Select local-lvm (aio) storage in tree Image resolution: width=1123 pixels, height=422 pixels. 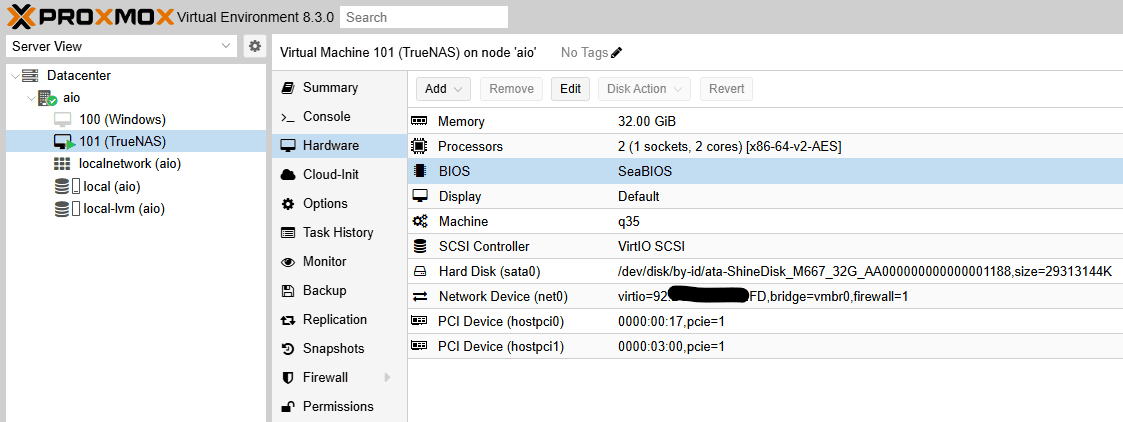tap(124, 209)
